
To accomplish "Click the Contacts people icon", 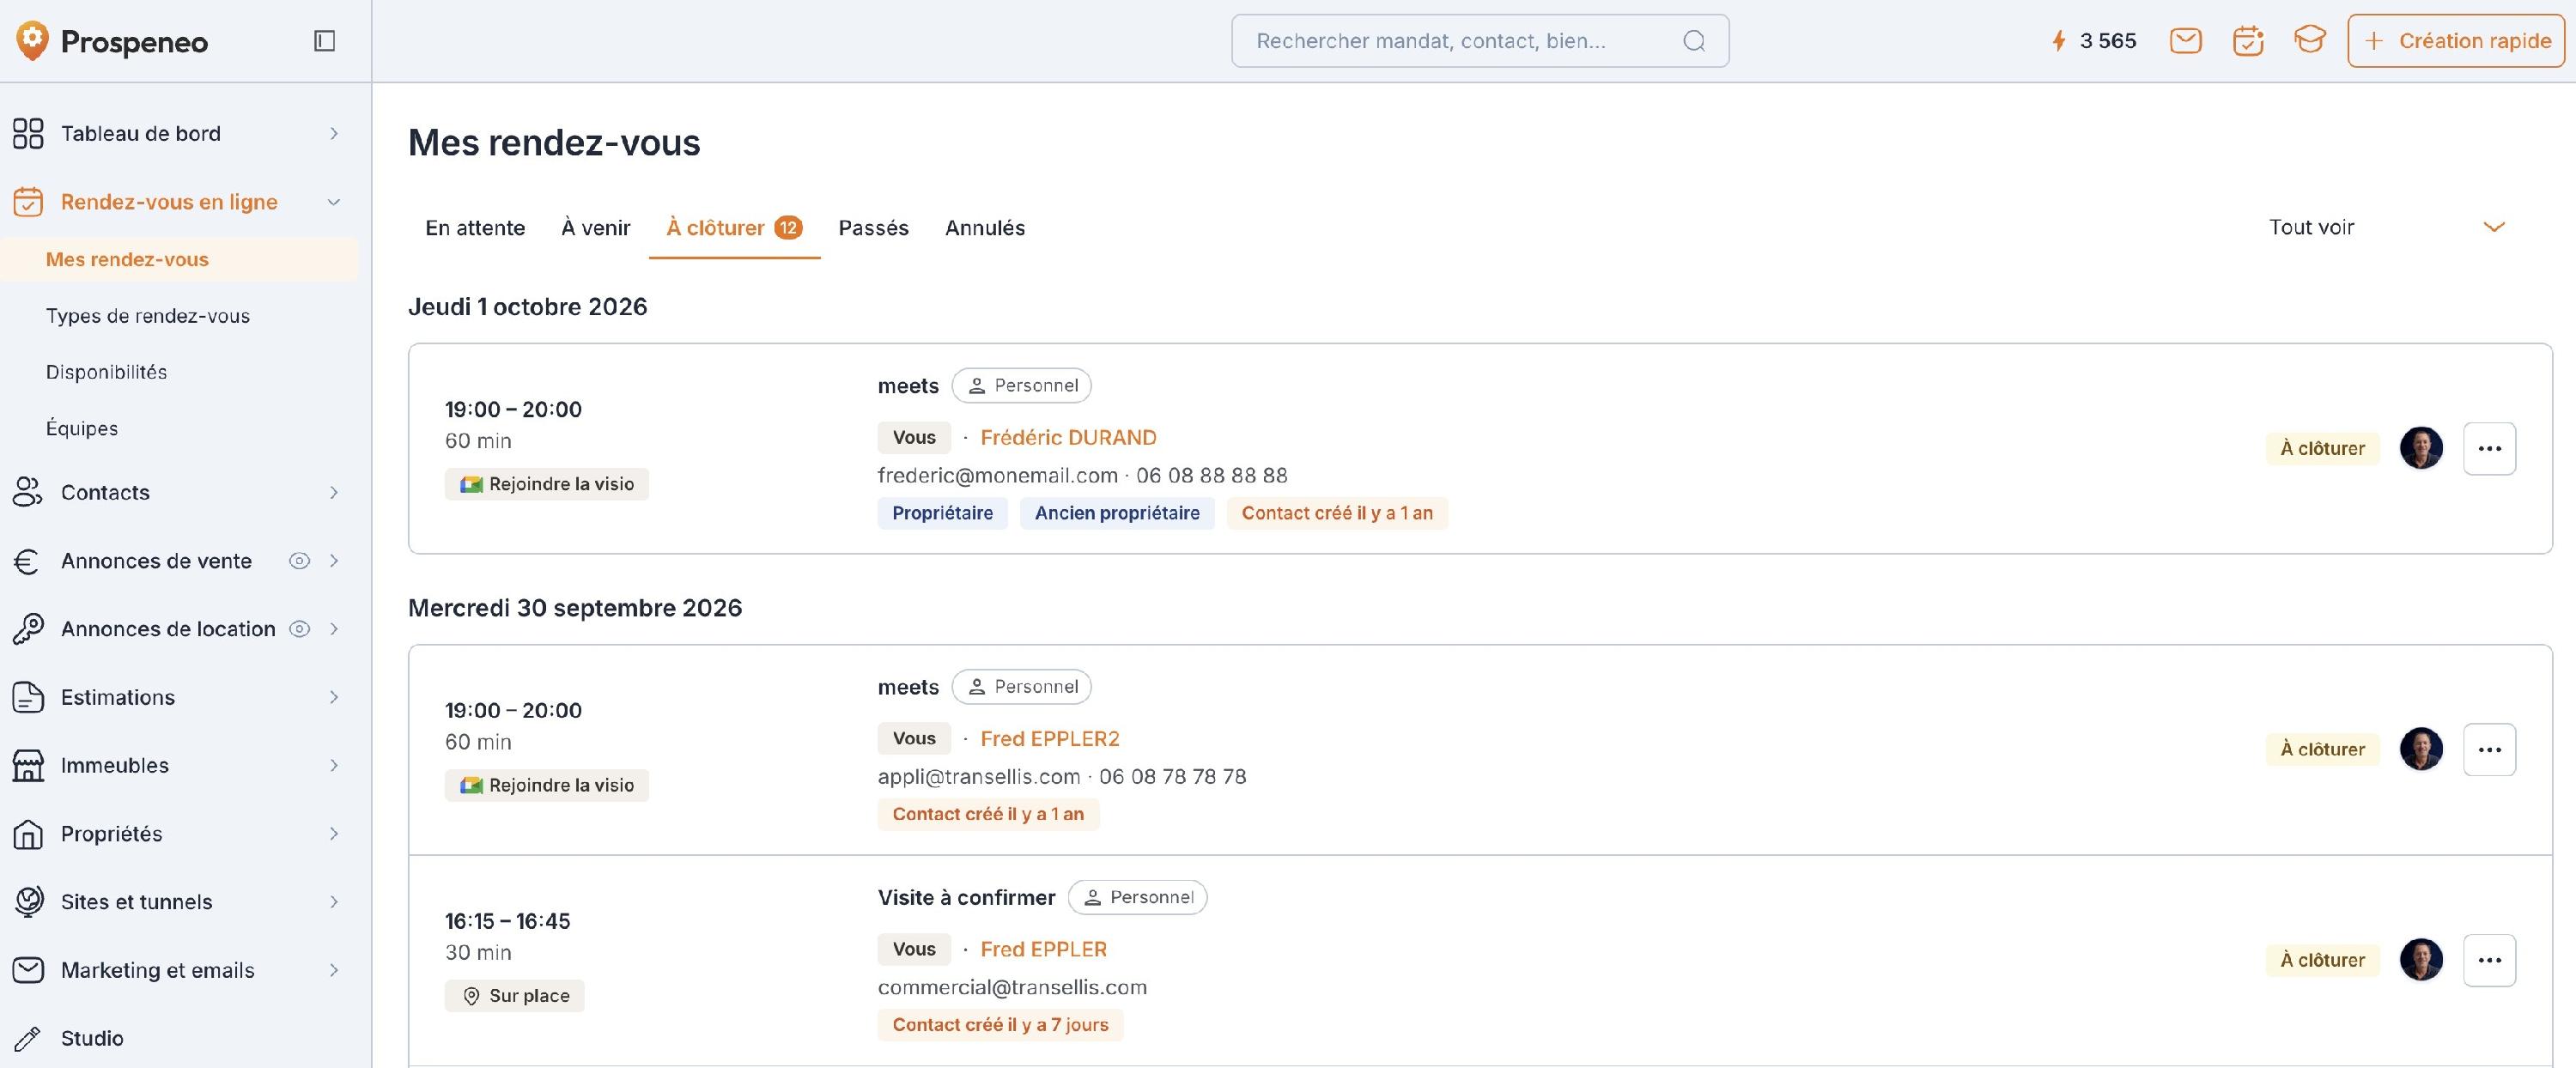I will pyautogui.click(x=28, y=492).
